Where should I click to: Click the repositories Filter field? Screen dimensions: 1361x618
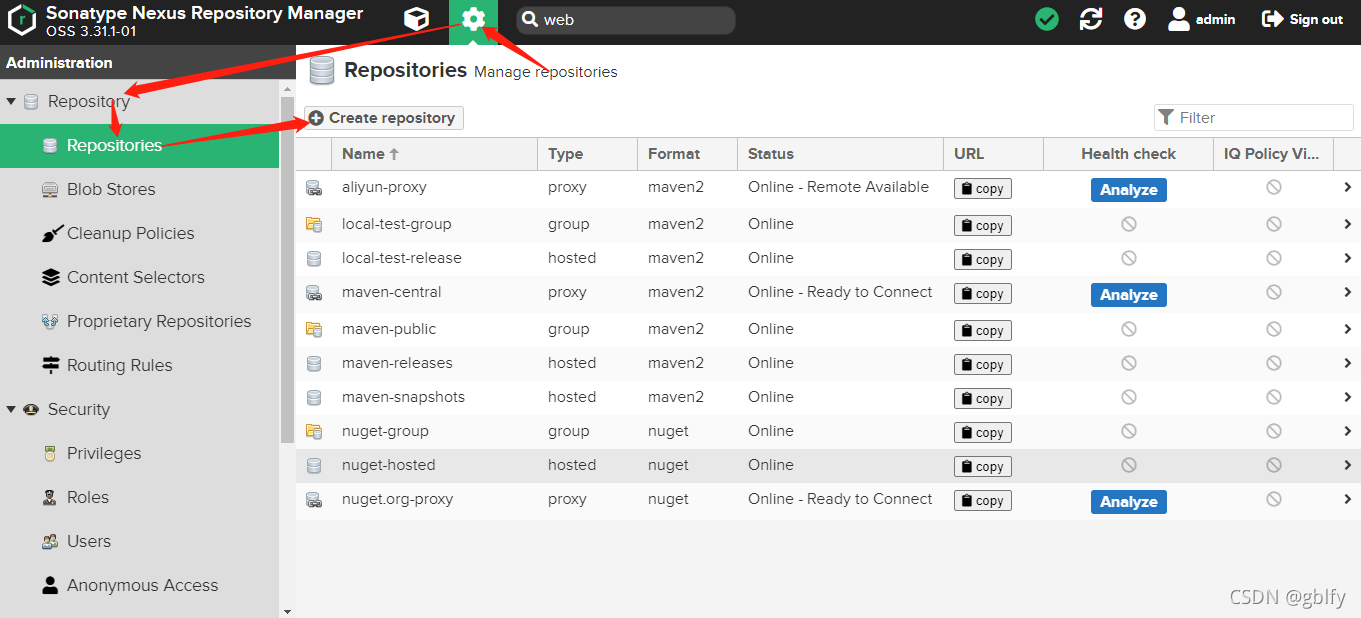click(x=1254, y=117)
